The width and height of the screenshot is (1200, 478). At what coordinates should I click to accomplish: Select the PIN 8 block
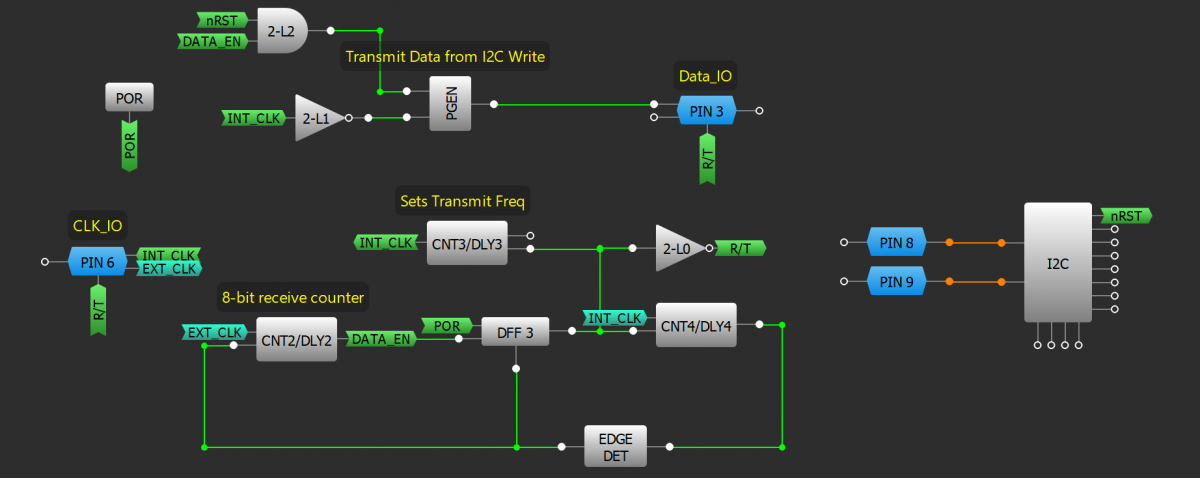896,242
